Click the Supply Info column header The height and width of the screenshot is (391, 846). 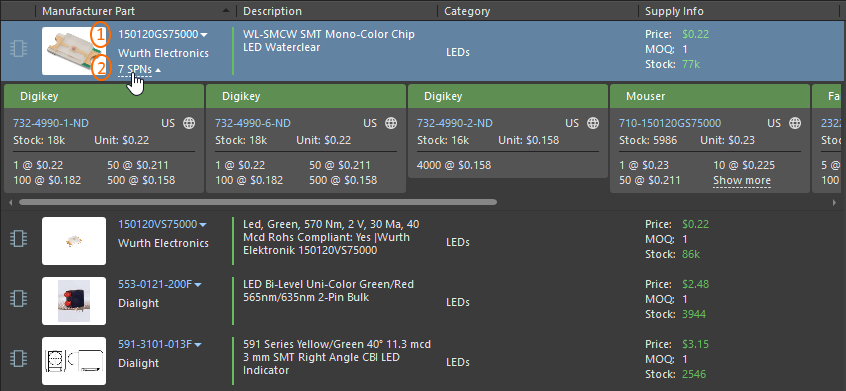[674, 11]
